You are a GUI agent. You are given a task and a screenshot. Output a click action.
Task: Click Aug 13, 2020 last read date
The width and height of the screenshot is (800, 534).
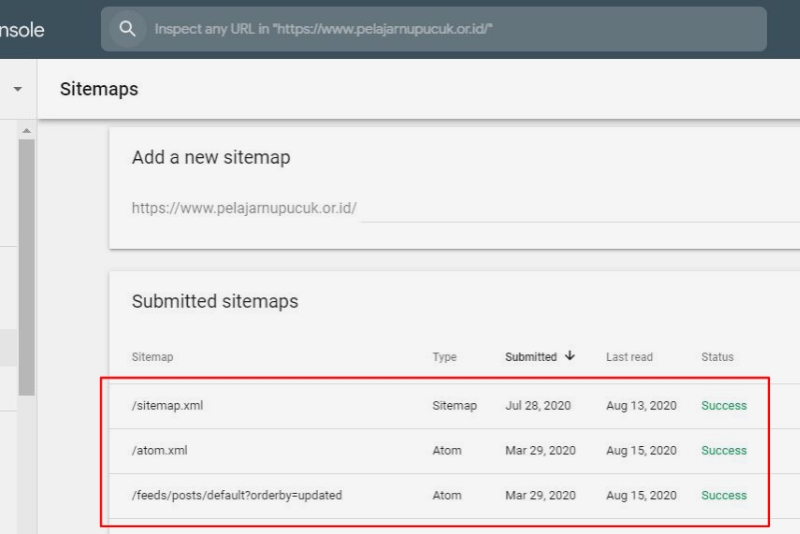[641, 406]
